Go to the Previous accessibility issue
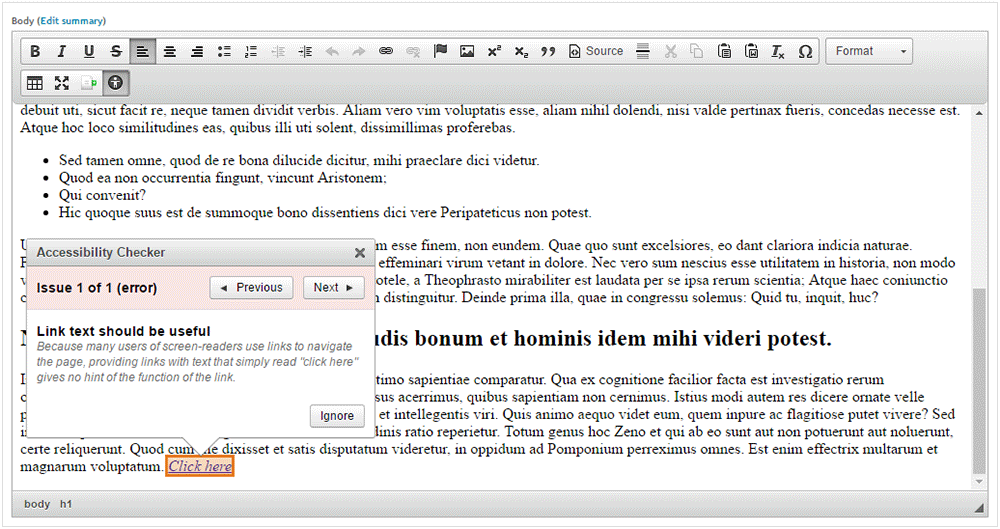 click(x=251, y=288)
